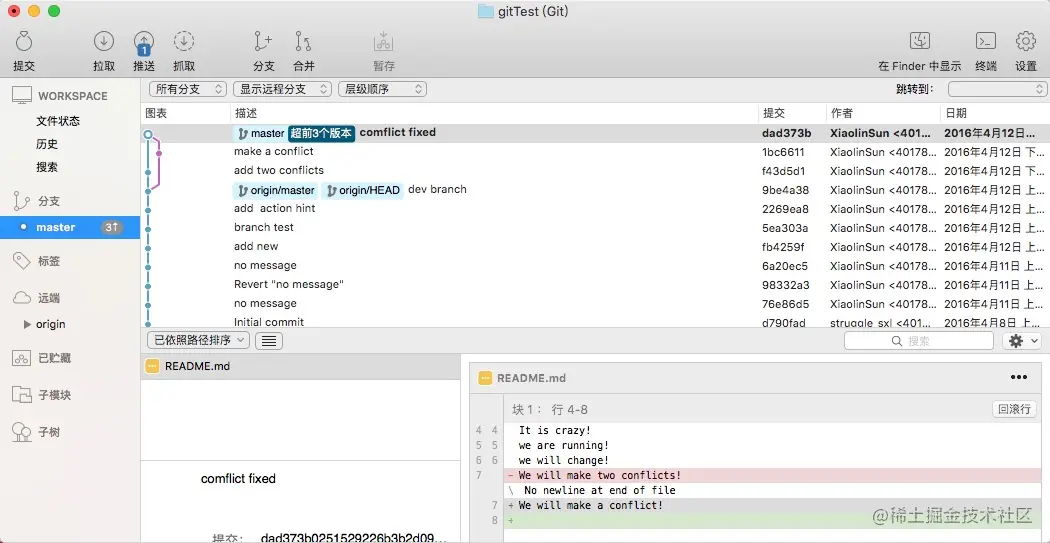Click the 提交 column header
1050x543 pixels.
tap(774, 114)
